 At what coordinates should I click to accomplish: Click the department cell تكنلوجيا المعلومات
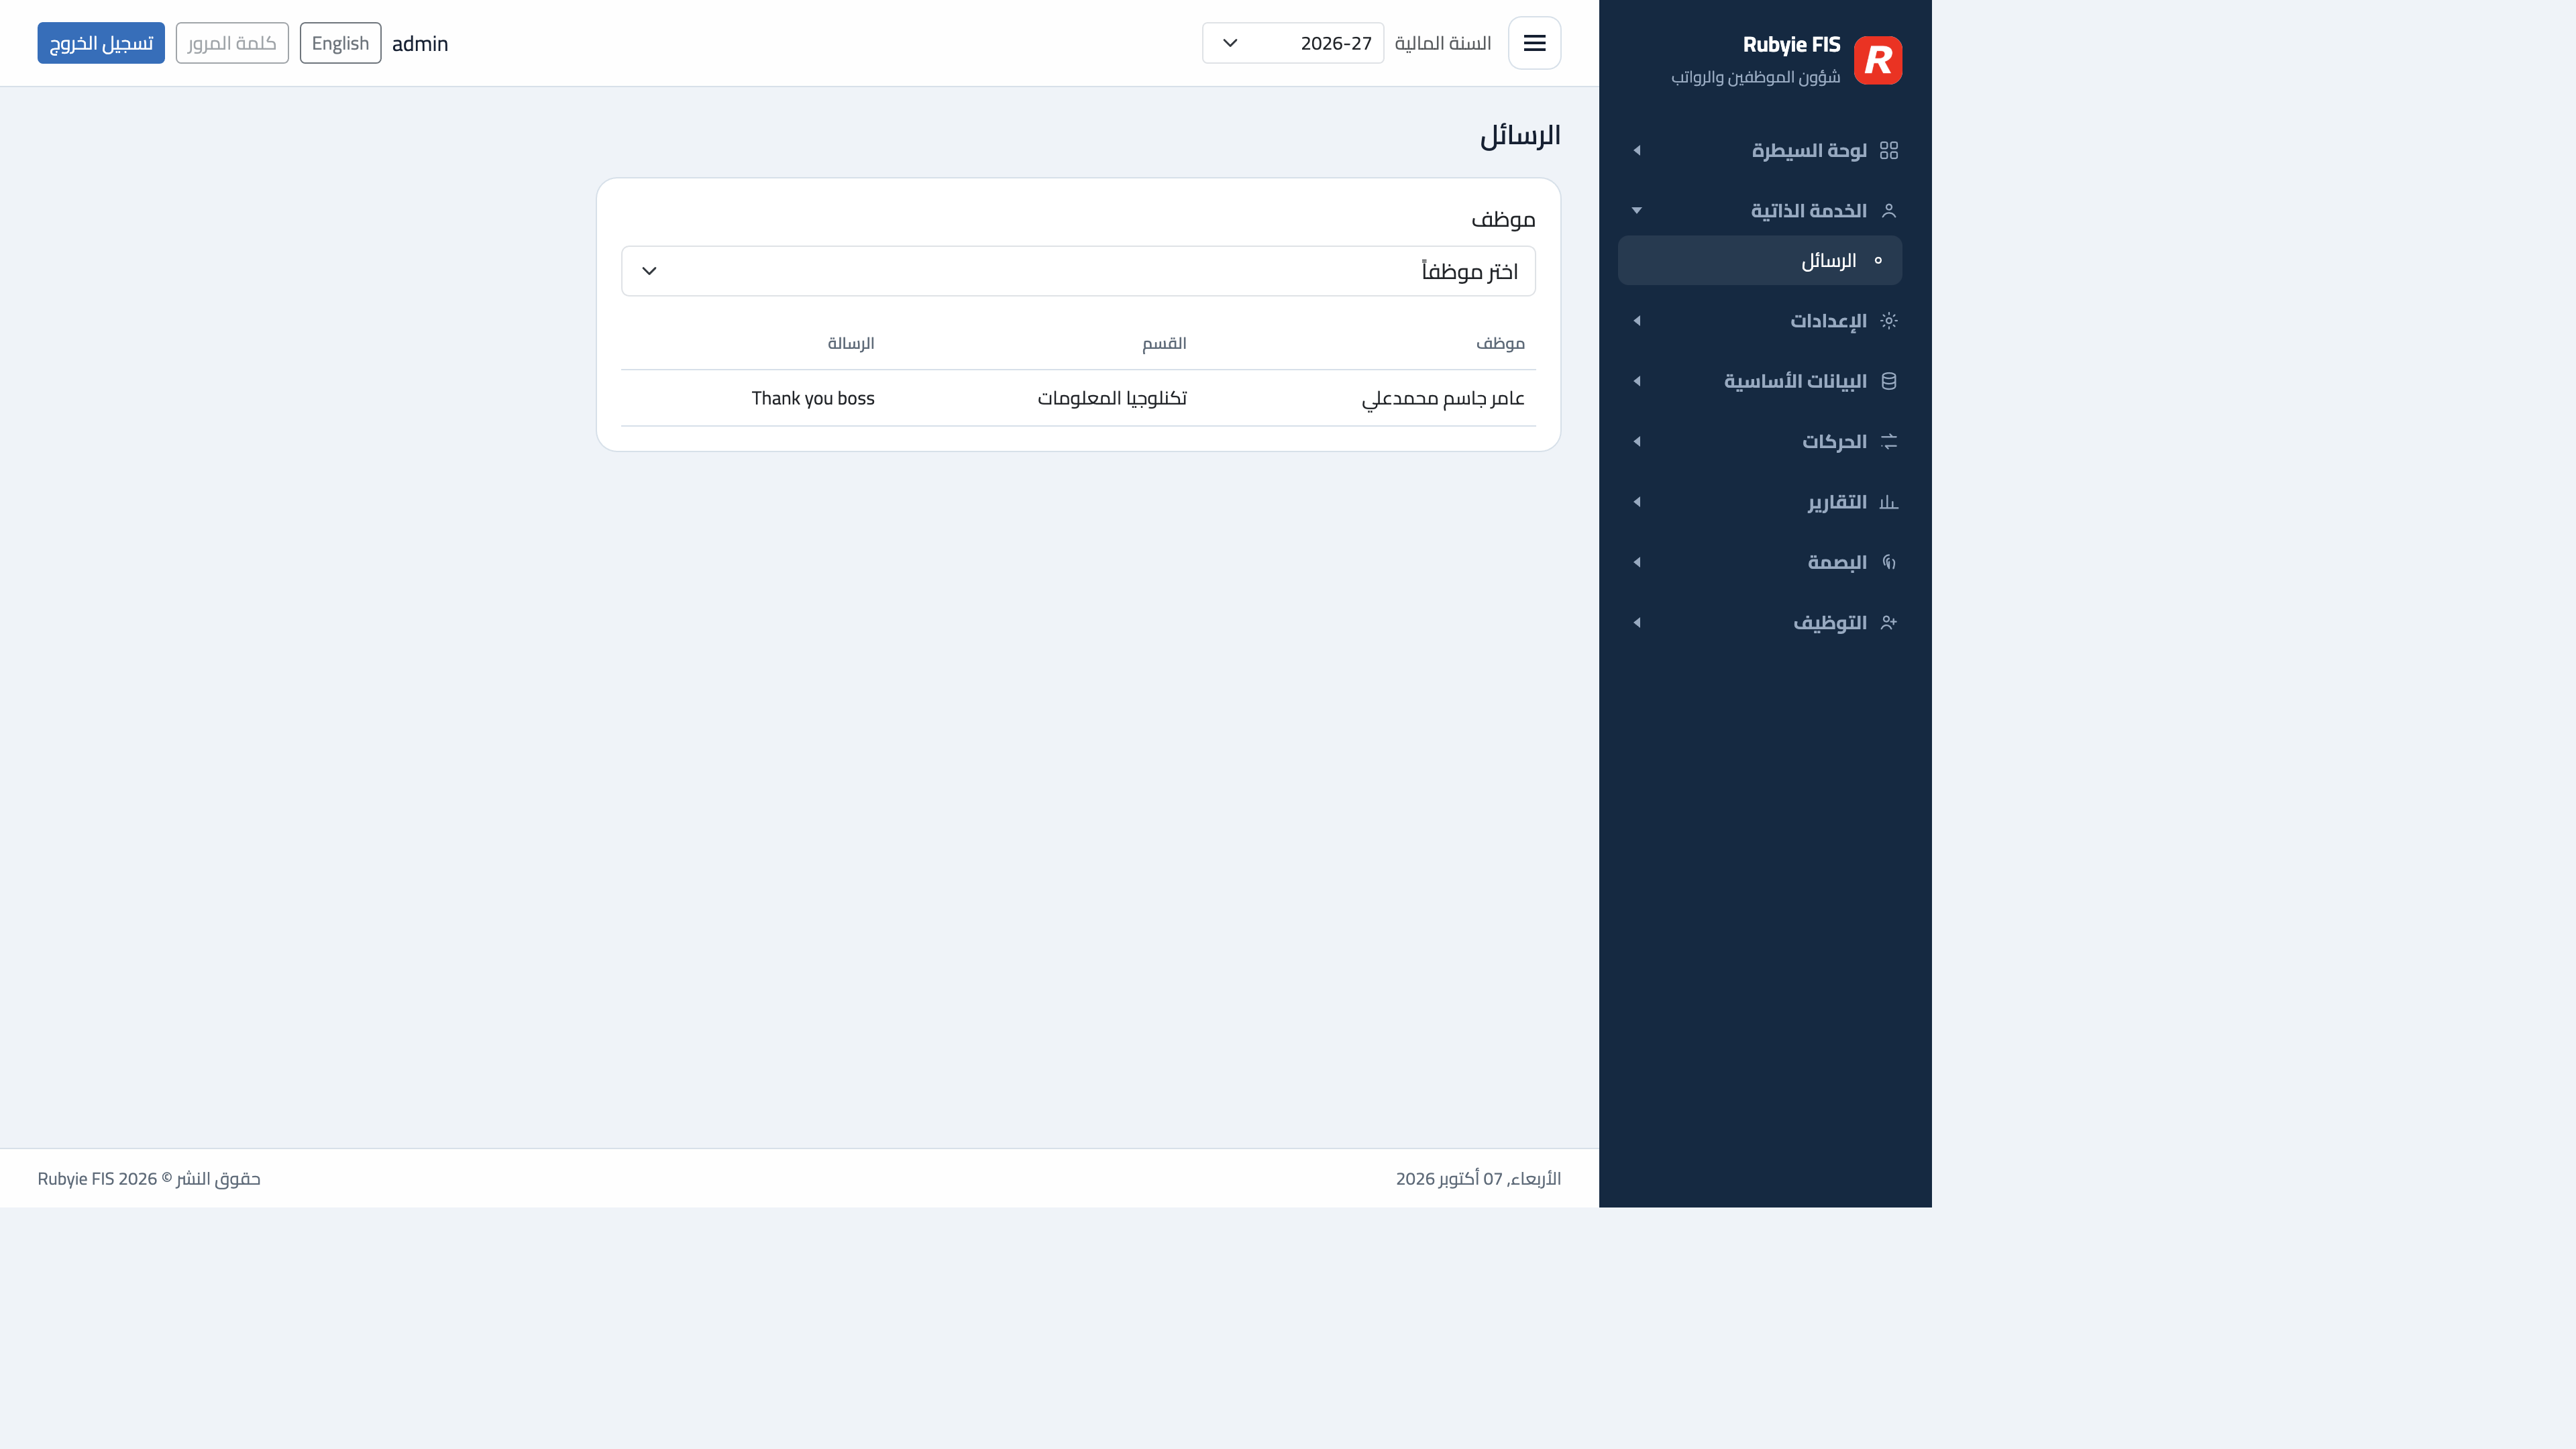(1112, 398)
